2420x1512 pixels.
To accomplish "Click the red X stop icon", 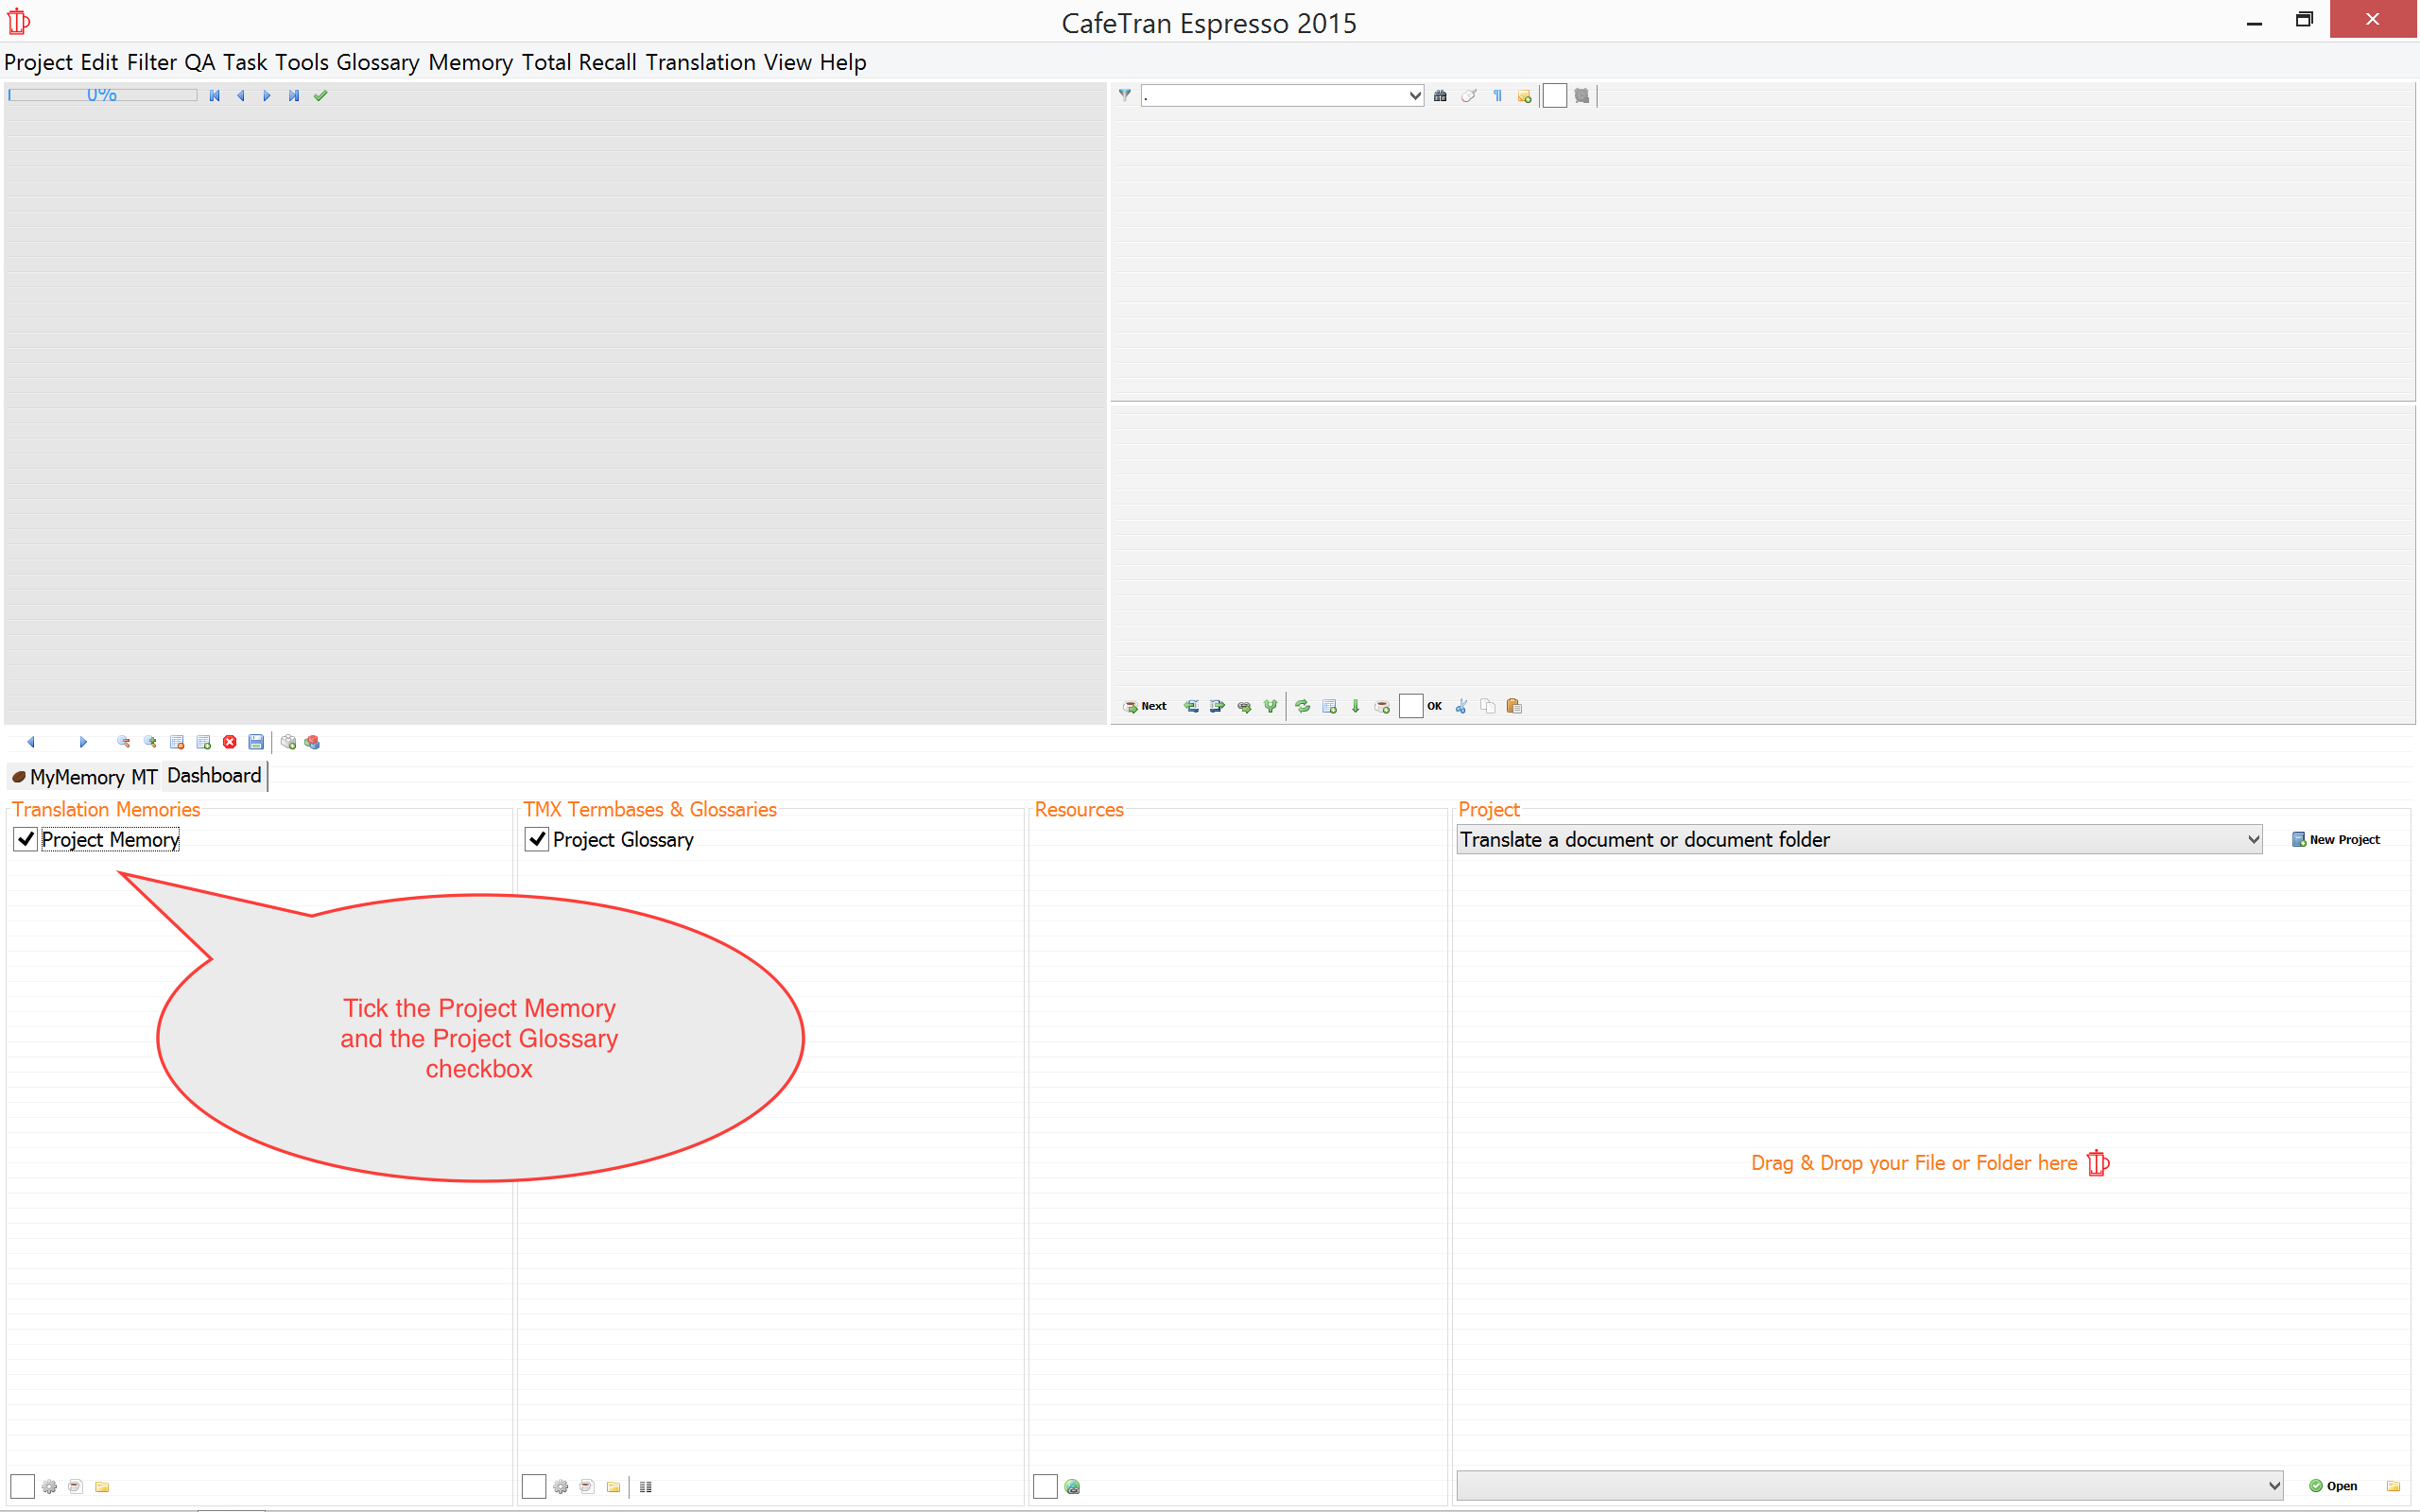I will [230, 742].
